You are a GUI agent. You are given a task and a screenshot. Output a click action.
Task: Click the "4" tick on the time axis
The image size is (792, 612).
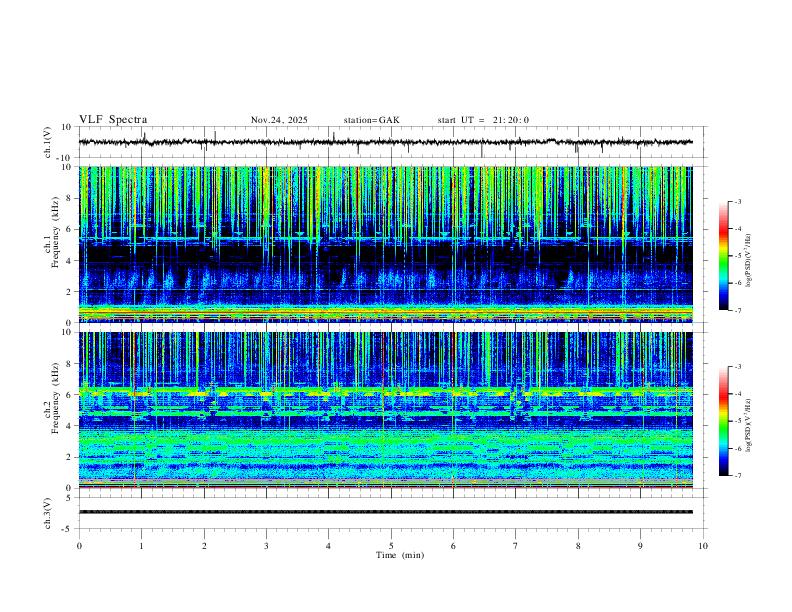coord(328,546)
